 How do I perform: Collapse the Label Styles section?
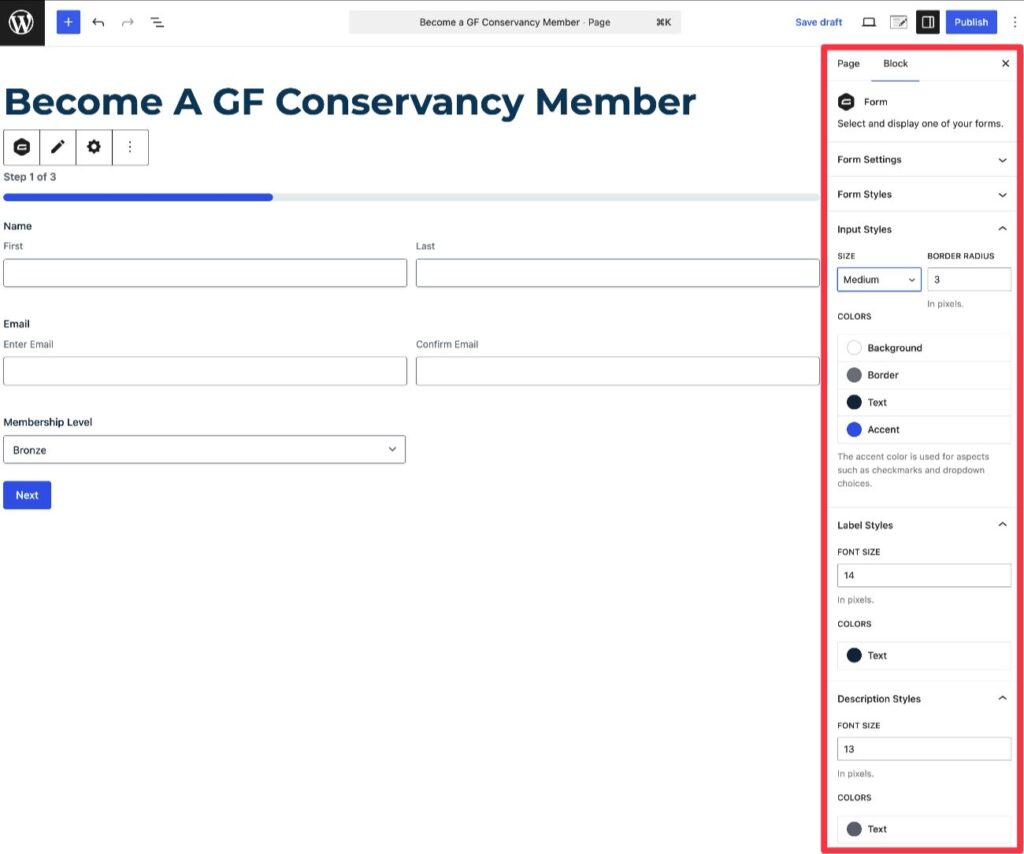pyautogui.click(x=922, y=525)
